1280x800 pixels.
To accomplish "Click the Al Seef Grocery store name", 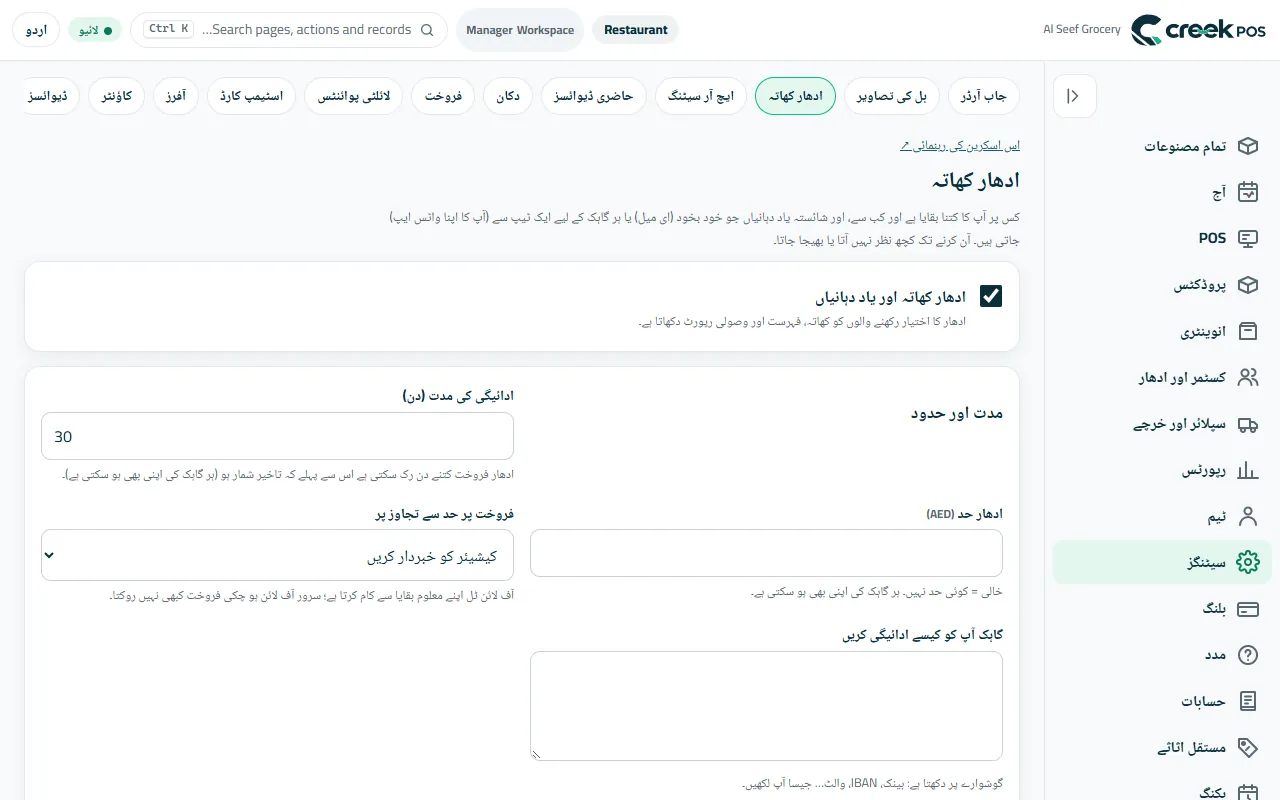I will tap(1081, 30).
